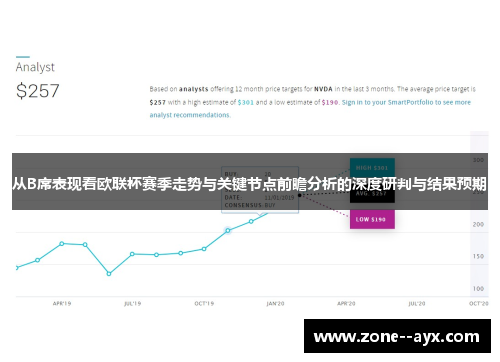500x362 pixels.
Task: Click the magenta '$190' low estimate text
Action: [330, 102]
